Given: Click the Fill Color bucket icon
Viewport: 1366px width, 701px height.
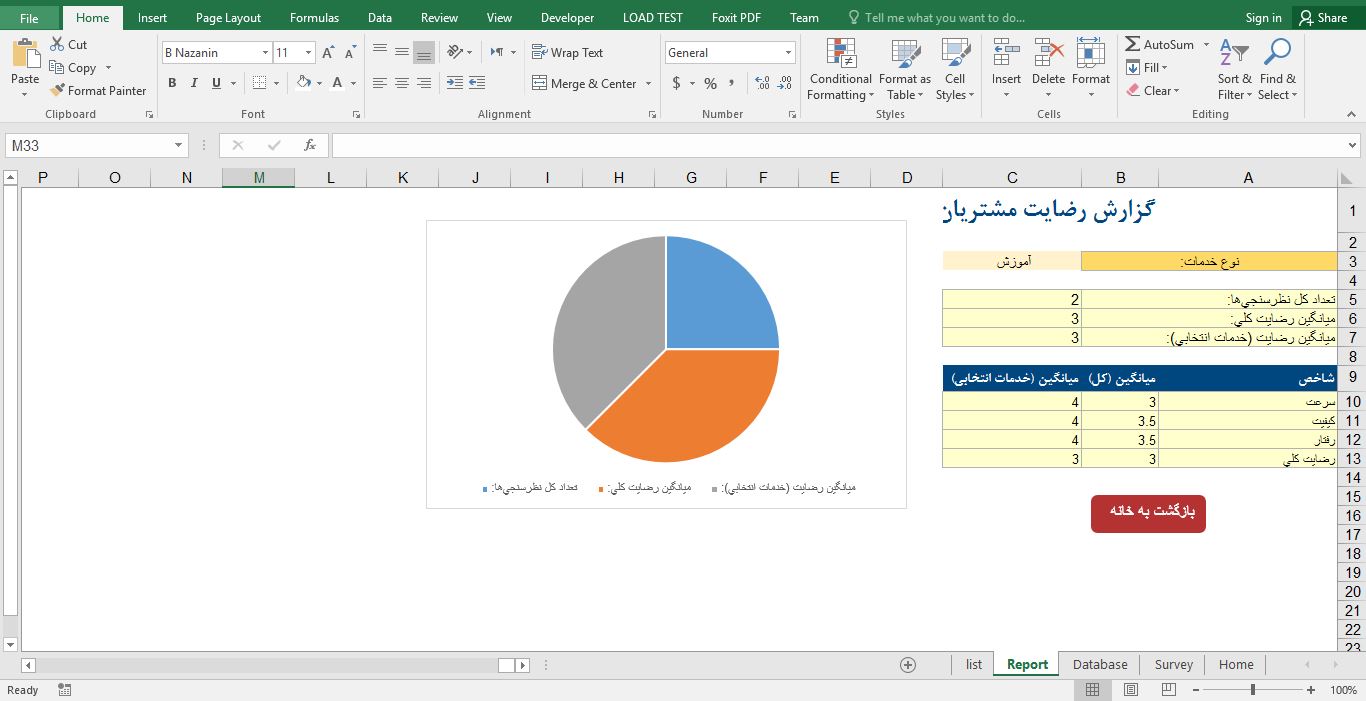Looking at the screenshot, I should (x=304, y=83).
